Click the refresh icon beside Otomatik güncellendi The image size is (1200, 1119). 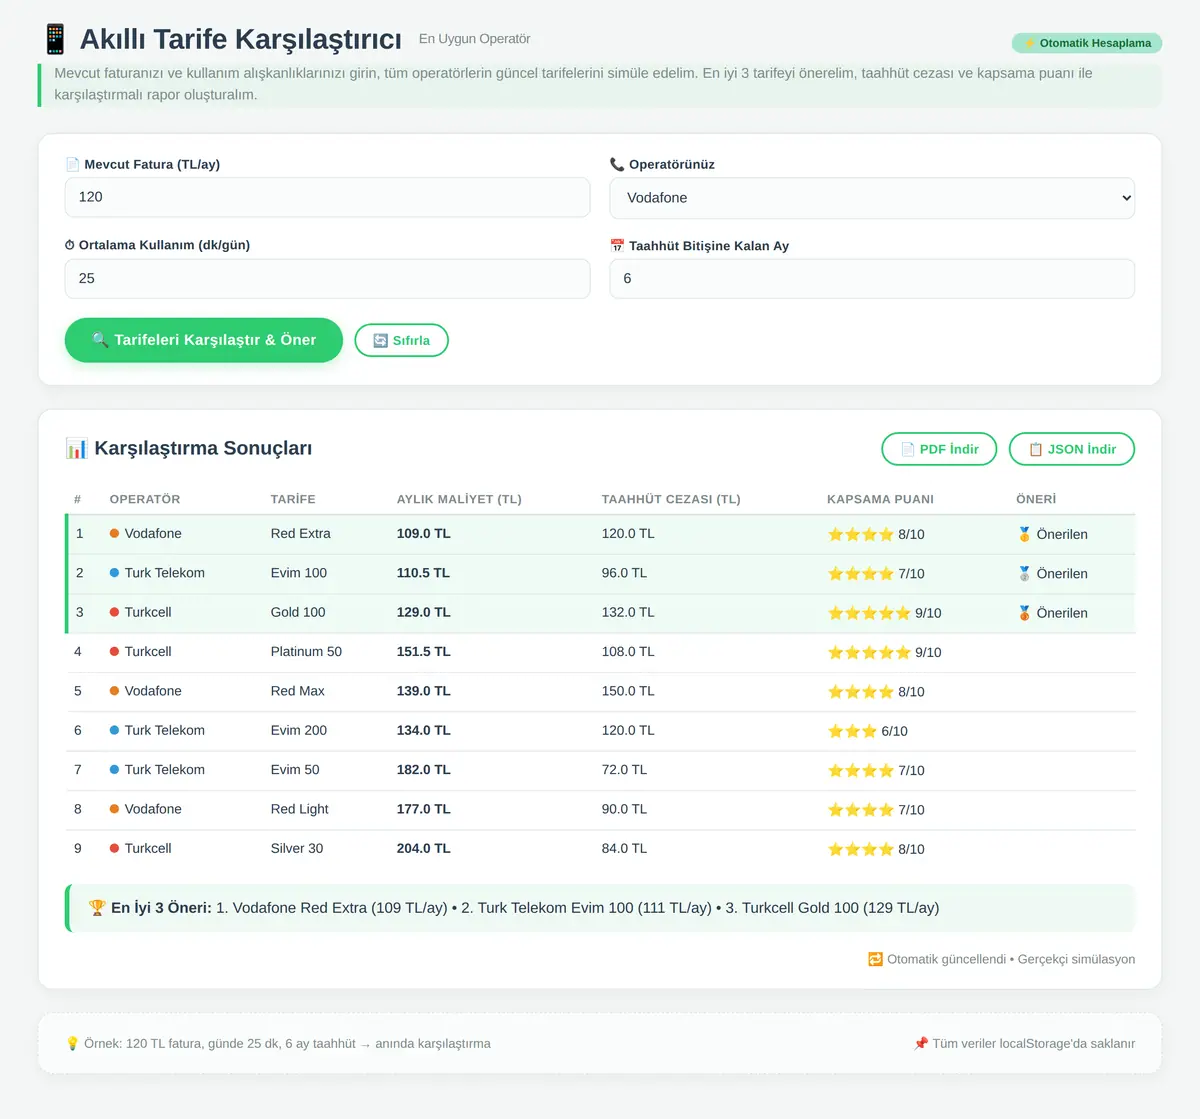875,959
